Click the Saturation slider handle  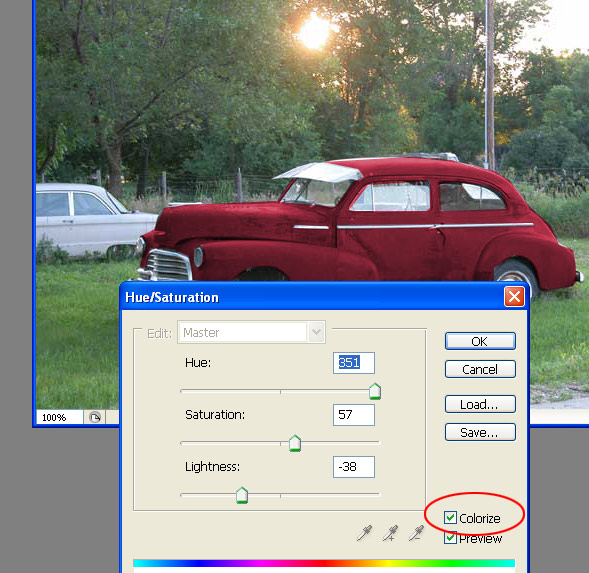click(295, 443)
